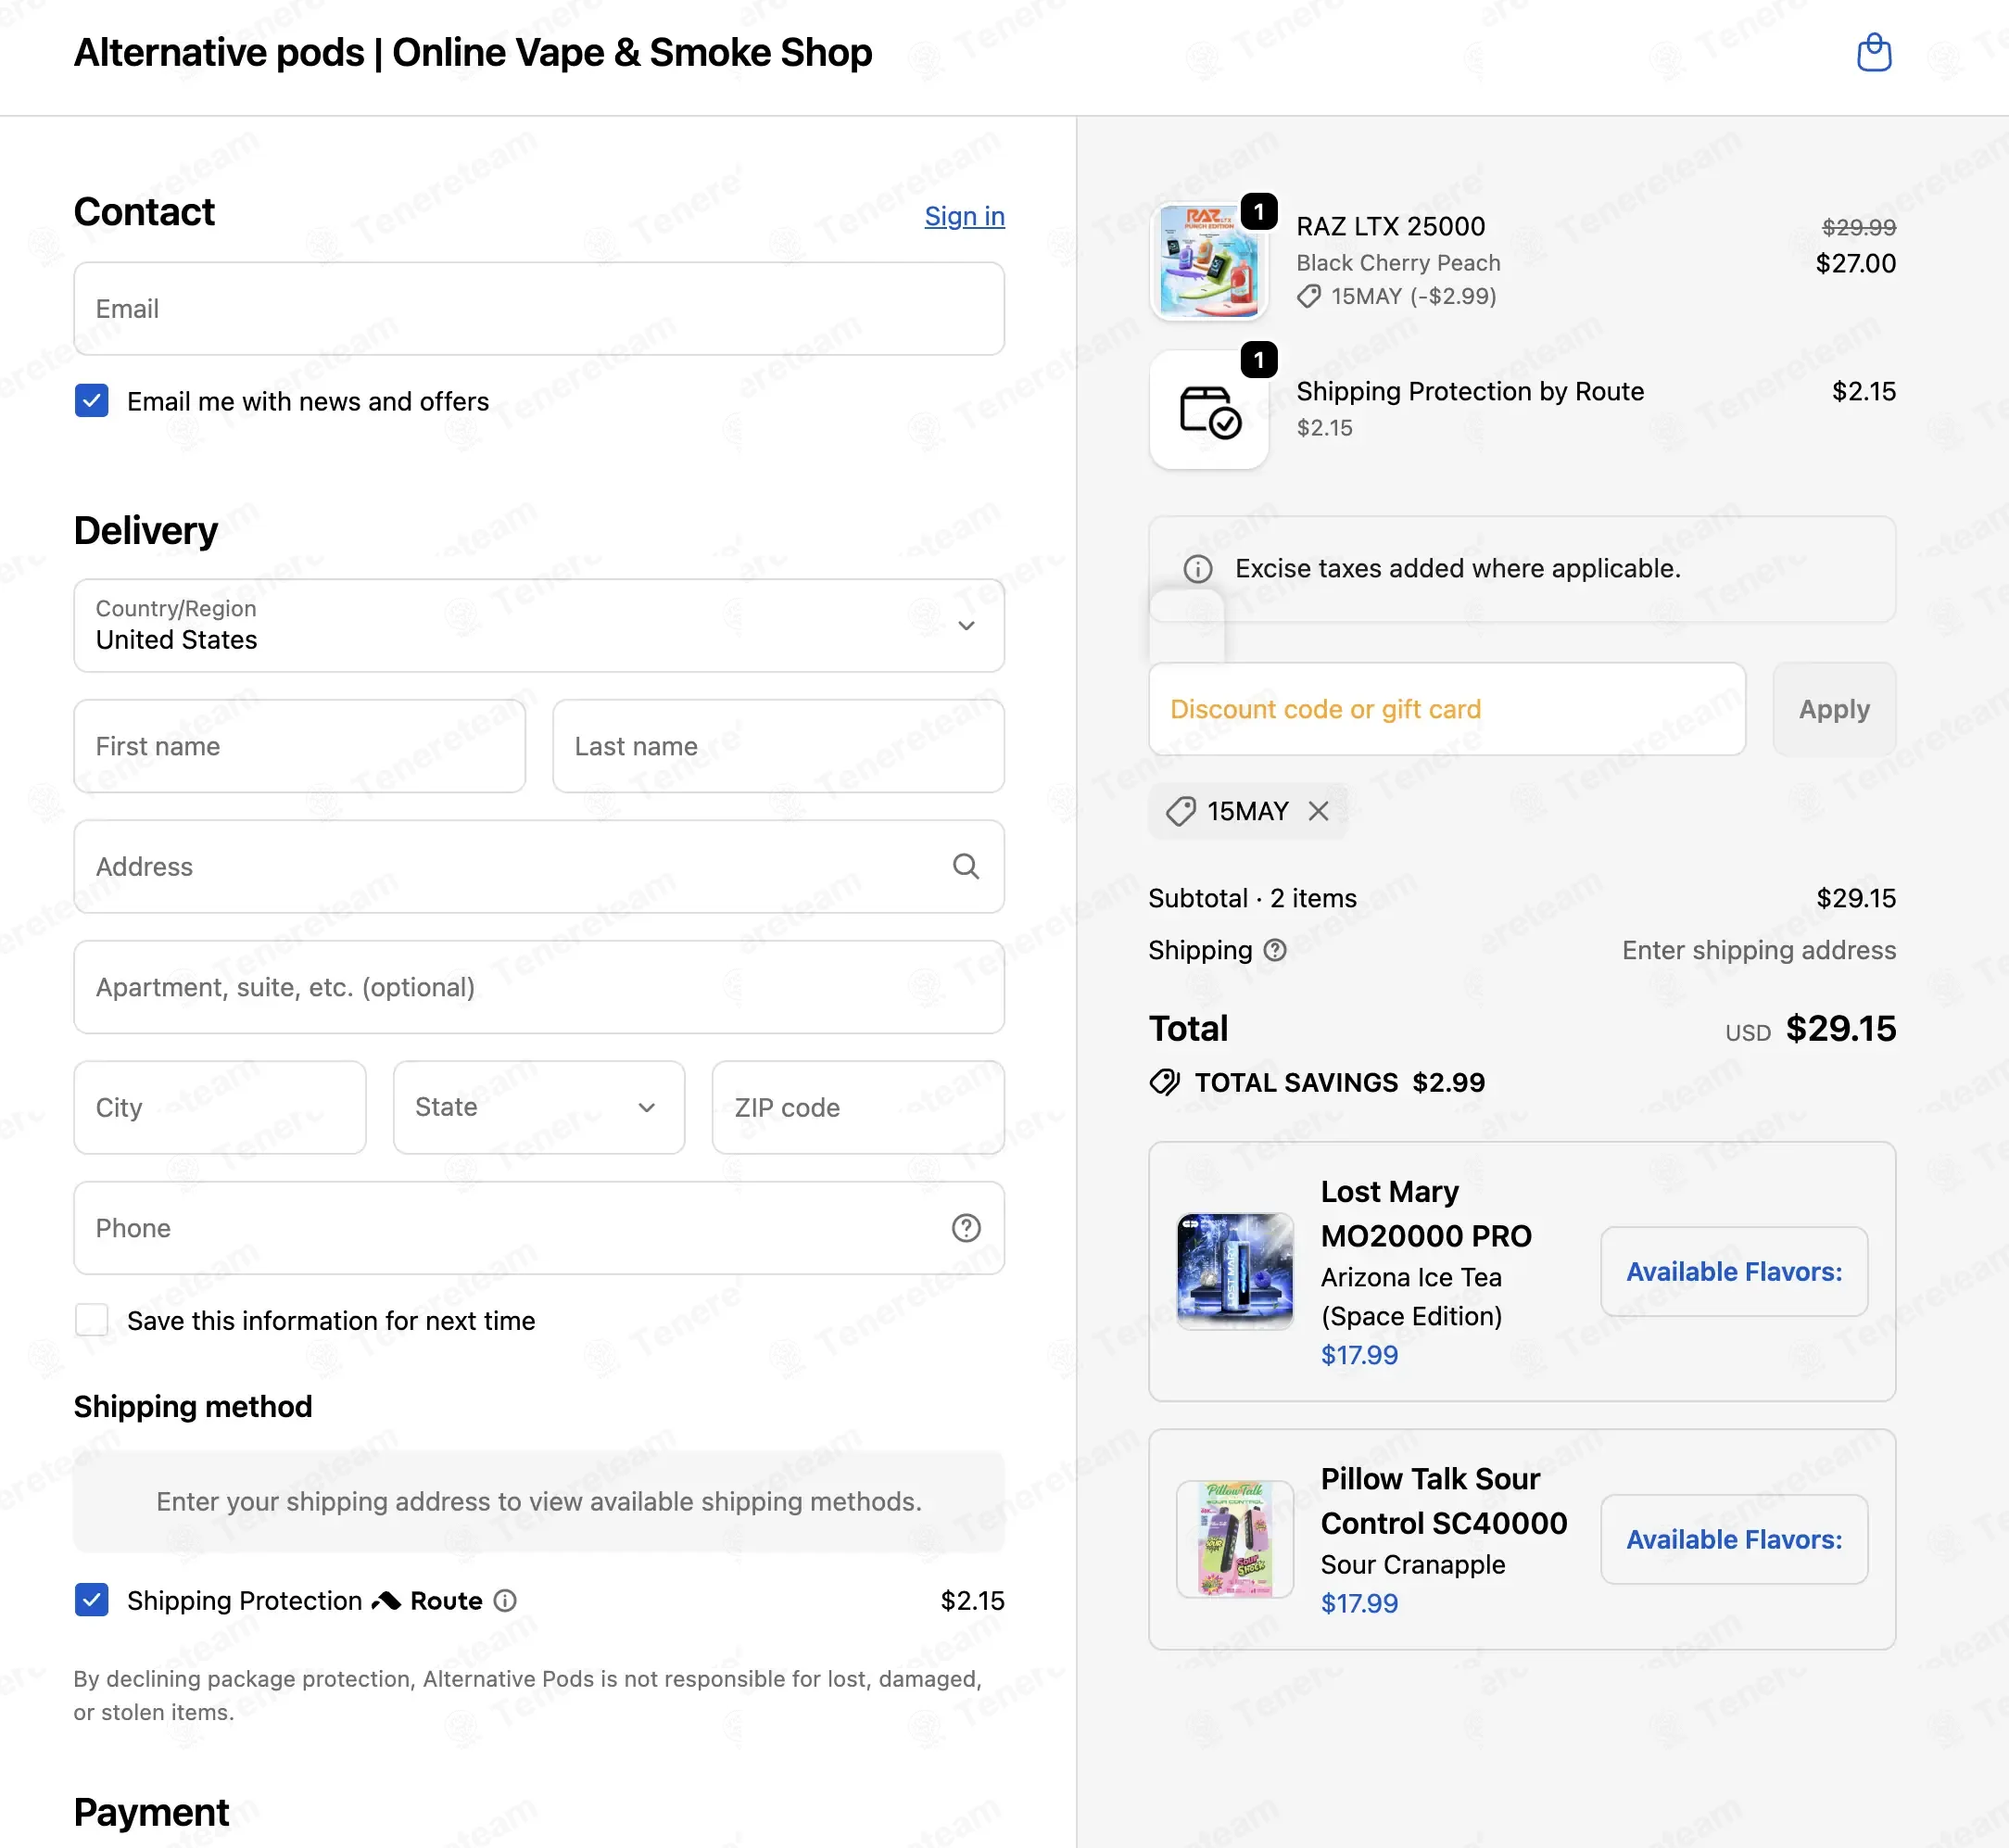The height and width of the screenshot is (1848, 2009).
Task: Click the Shipping Protection package icon
Action: [1209, 410]
